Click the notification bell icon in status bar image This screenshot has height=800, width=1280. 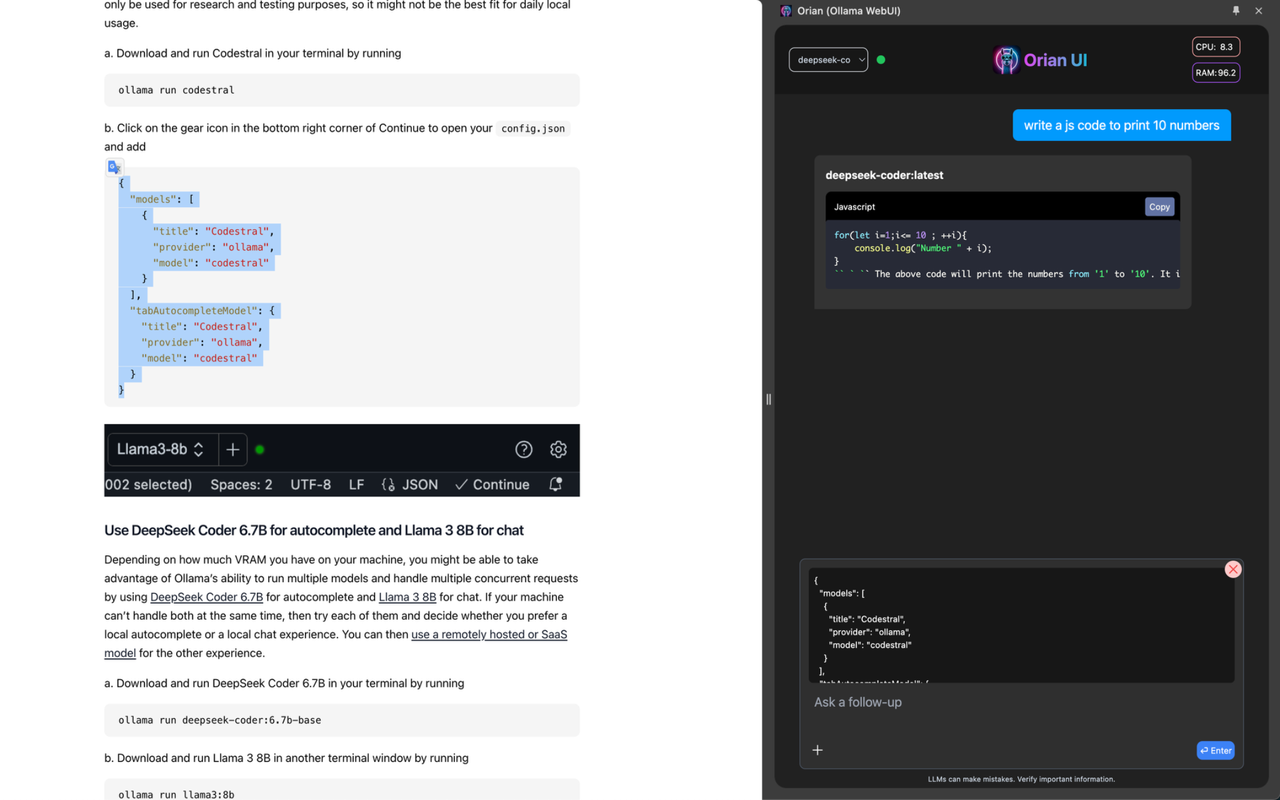[556, 484]
